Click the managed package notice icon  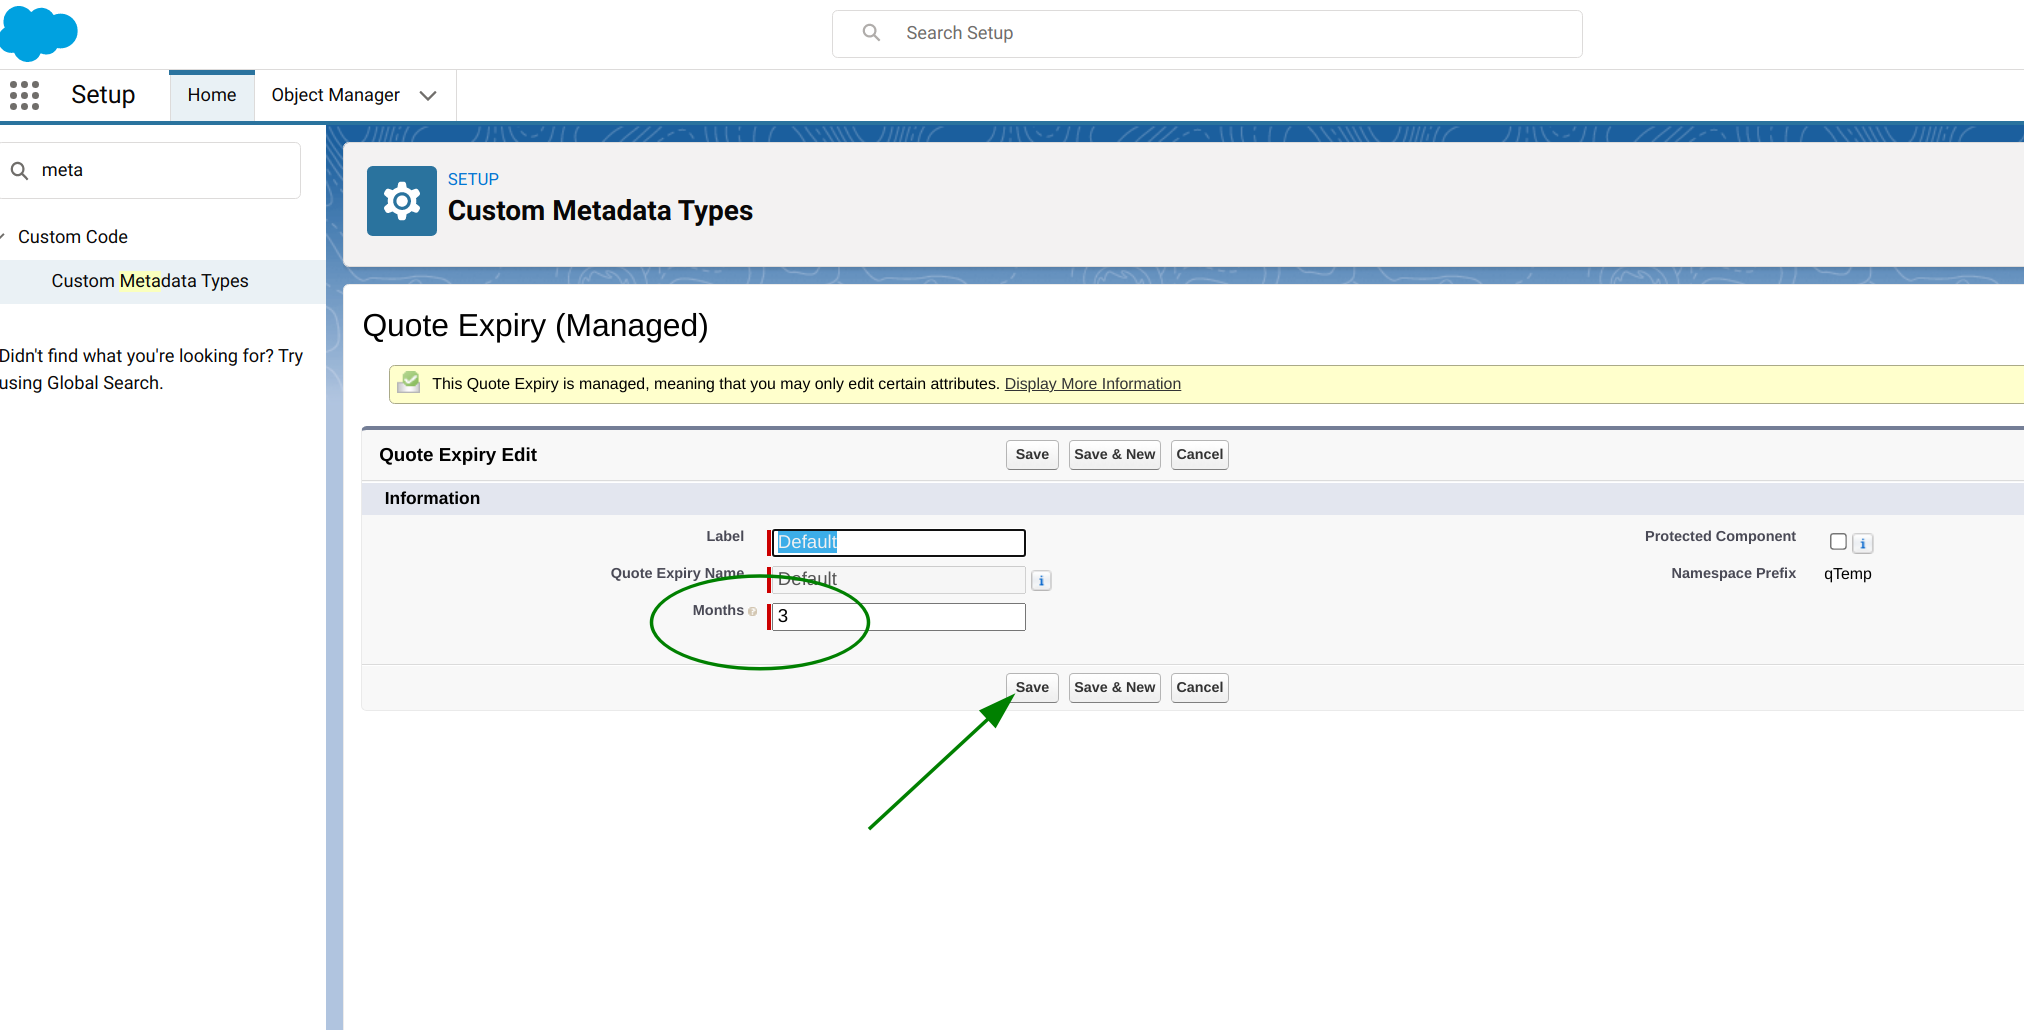(x=409, y=383)
